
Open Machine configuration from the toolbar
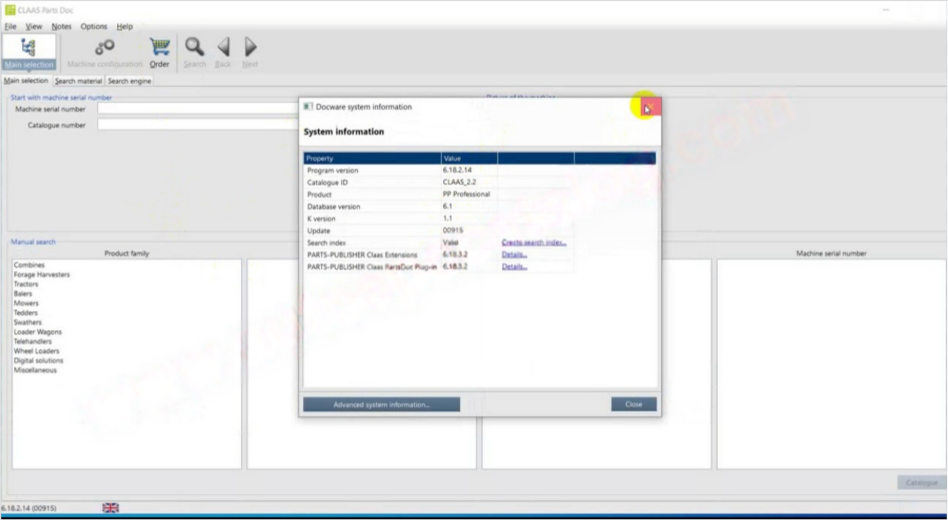pos(104,52)
